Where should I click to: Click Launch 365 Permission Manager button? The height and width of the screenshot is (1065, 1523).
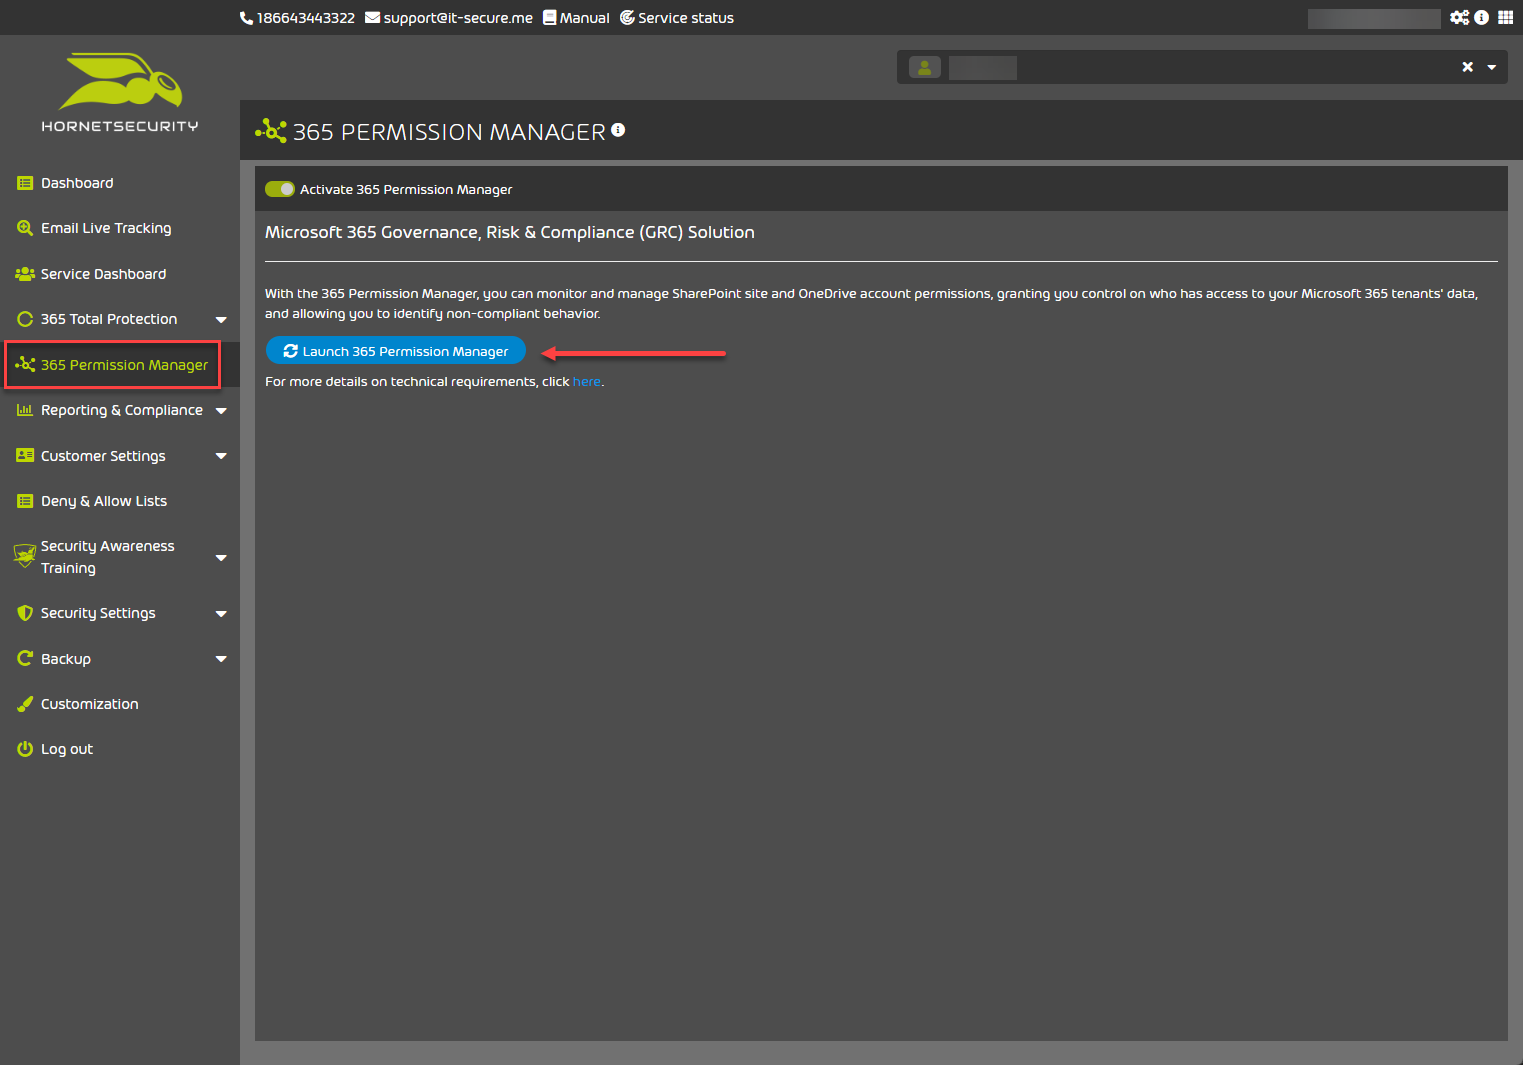point(396,351)
